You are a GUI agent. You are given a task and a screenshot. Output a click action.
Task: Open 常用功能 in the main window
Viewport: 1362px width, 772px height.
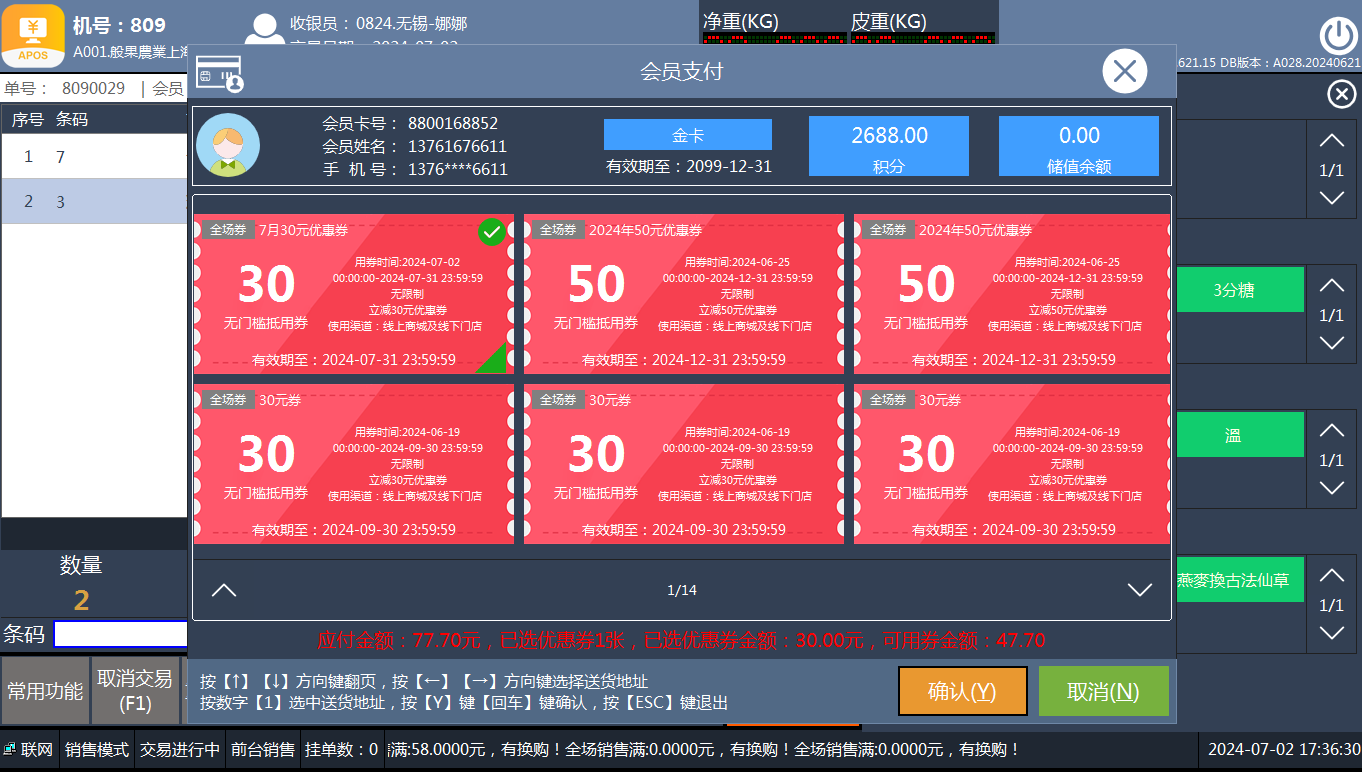tap(45, 690)
